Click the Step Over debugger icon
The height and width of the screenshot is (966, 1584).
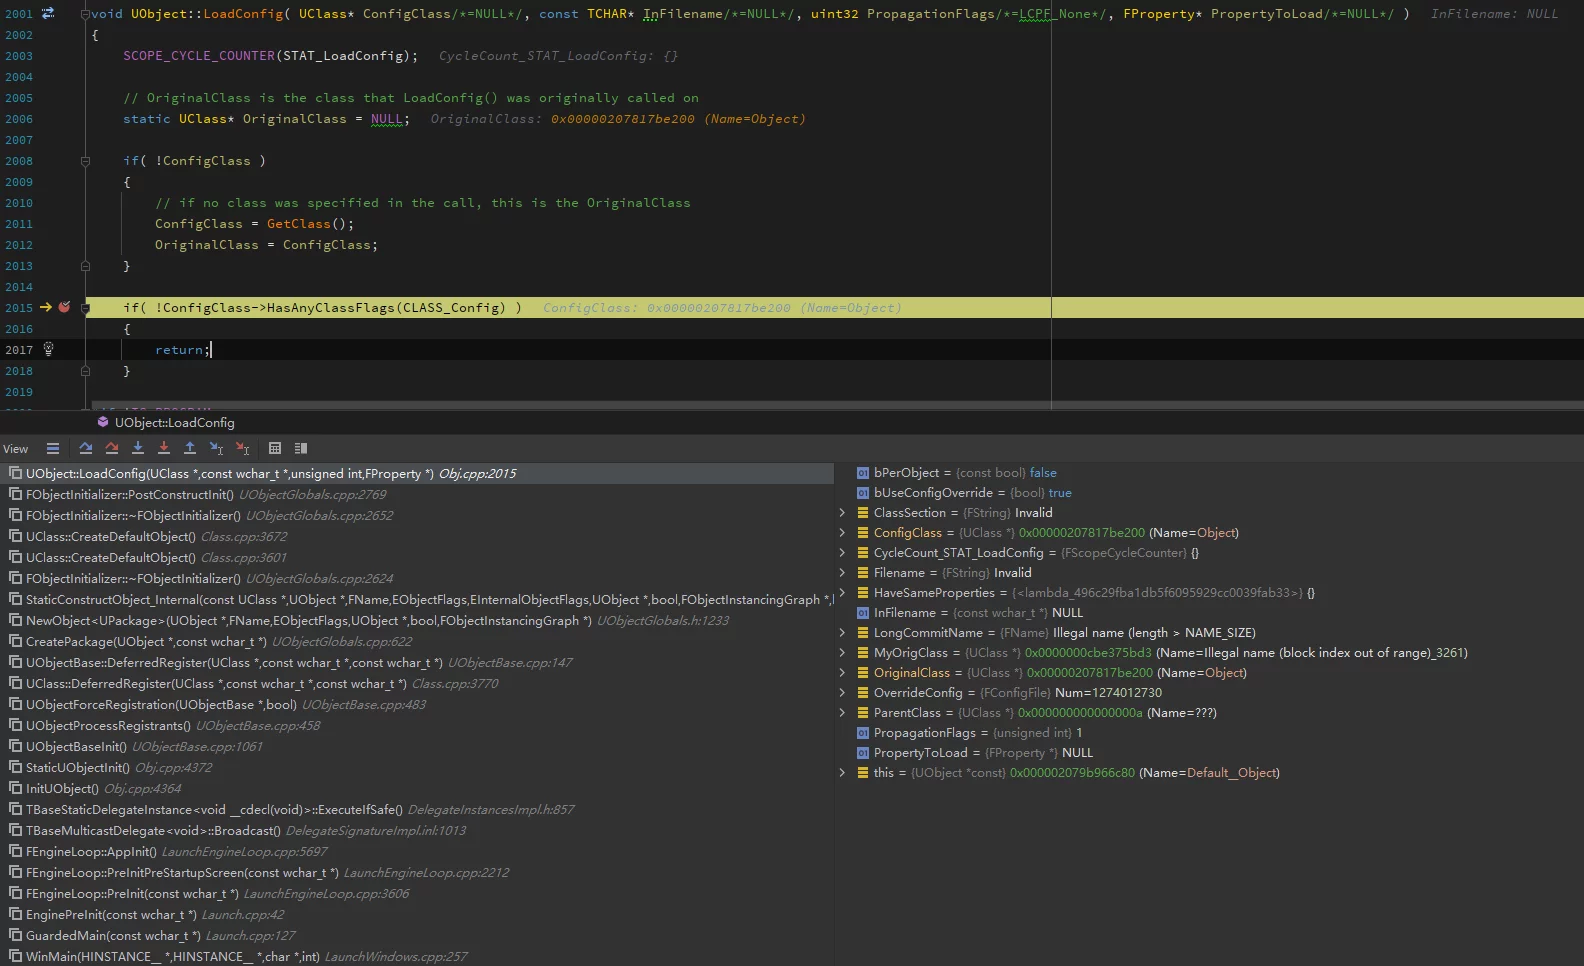click(86, 448)
